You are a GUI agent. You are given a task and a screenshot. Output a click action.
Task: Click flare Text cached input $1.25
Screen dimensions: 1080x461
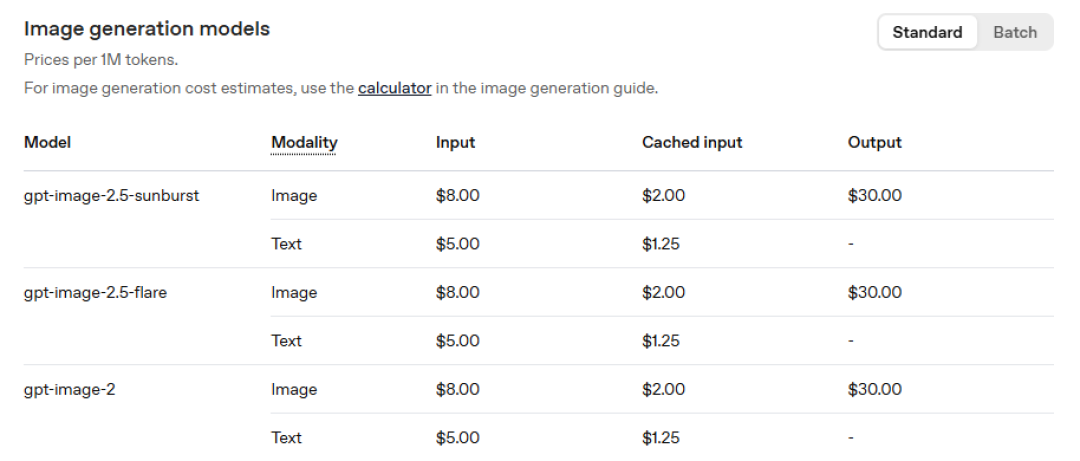661,341
